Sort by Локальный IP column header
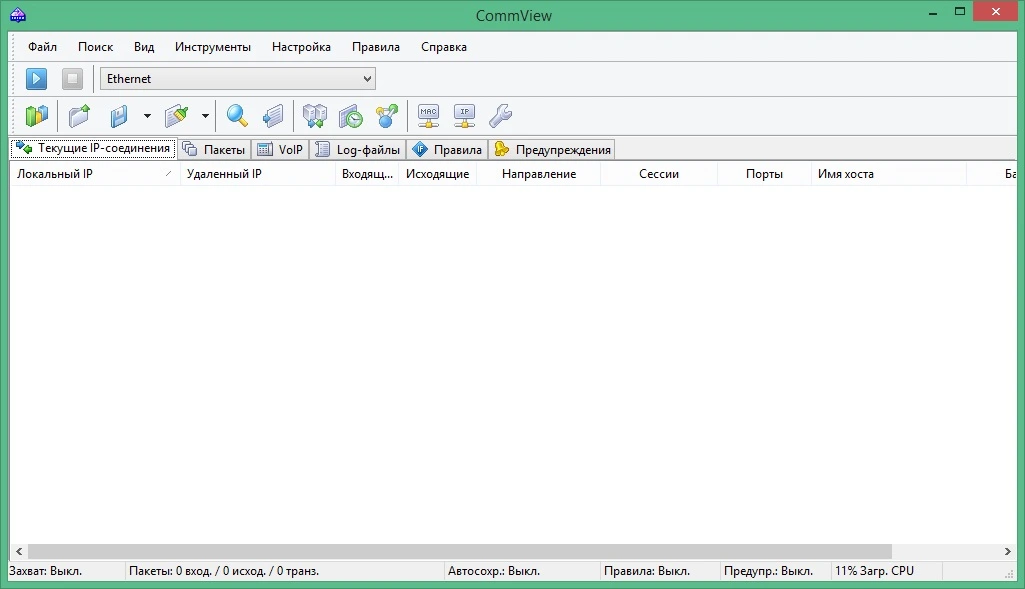The height and width of the screenshot is (589, 1025). (x=95, y=174)
